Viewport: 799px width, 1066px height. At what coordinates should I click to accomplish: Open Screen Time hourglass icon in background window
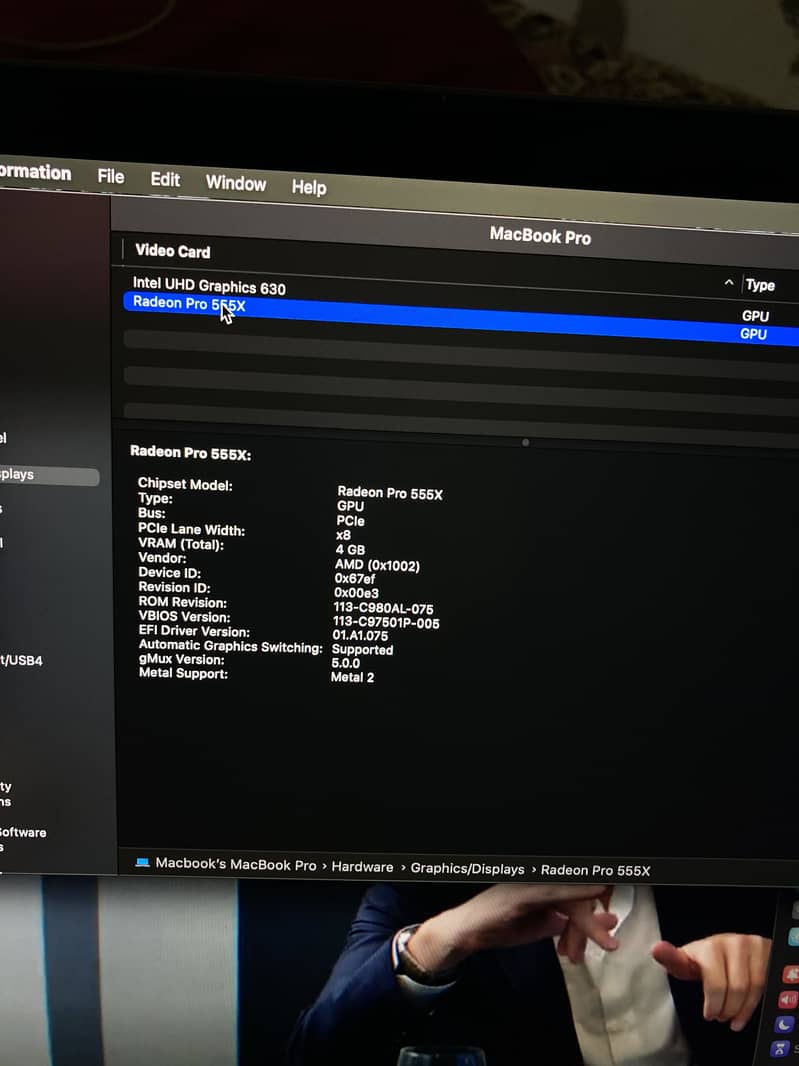point(782,1050)
